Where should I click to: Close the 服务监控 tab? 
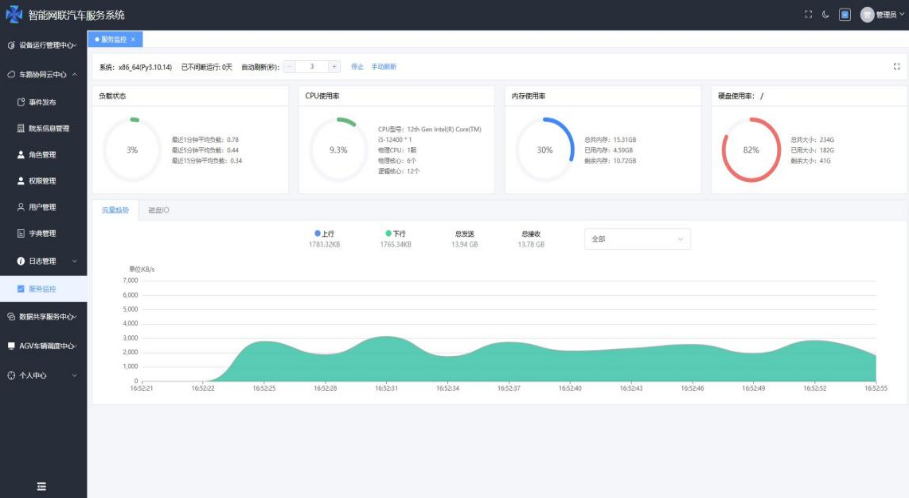(x=134, y=39)
